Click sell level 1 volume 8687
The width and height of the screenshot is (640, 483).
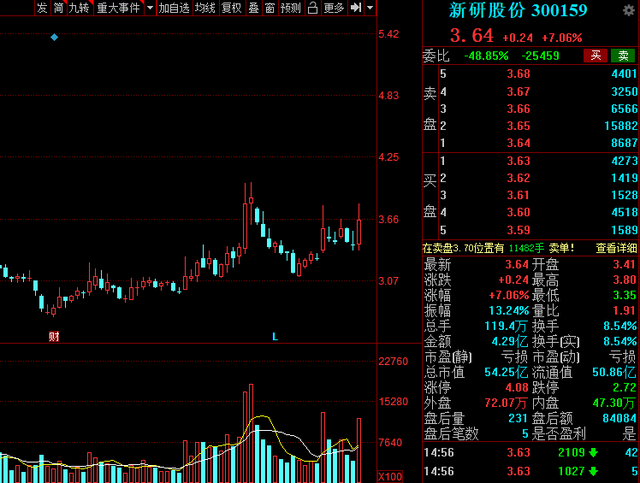tap(624, 143)
